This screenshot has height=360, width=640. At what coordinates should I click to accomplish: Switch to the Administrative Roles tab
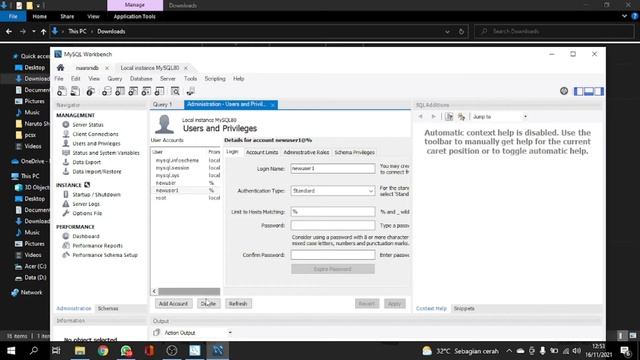pyautogui.click(x=306, y=152)
